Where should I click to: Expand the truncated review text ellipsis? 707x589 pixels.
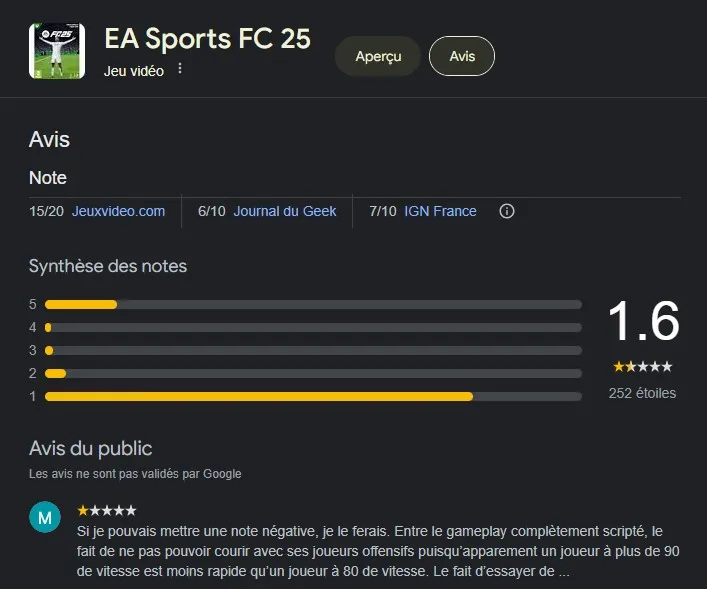click(x=565, y=571)
